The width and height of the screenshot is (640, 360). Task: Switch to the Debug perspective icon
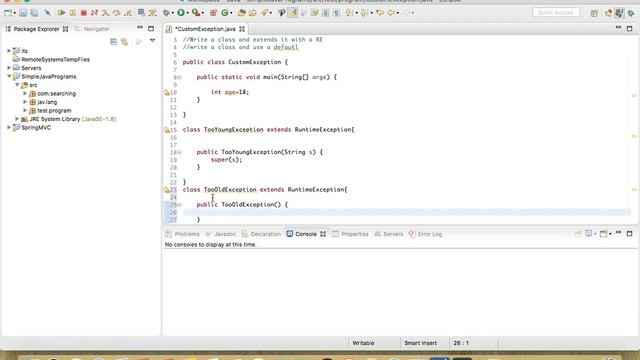[x=631, y=13]
